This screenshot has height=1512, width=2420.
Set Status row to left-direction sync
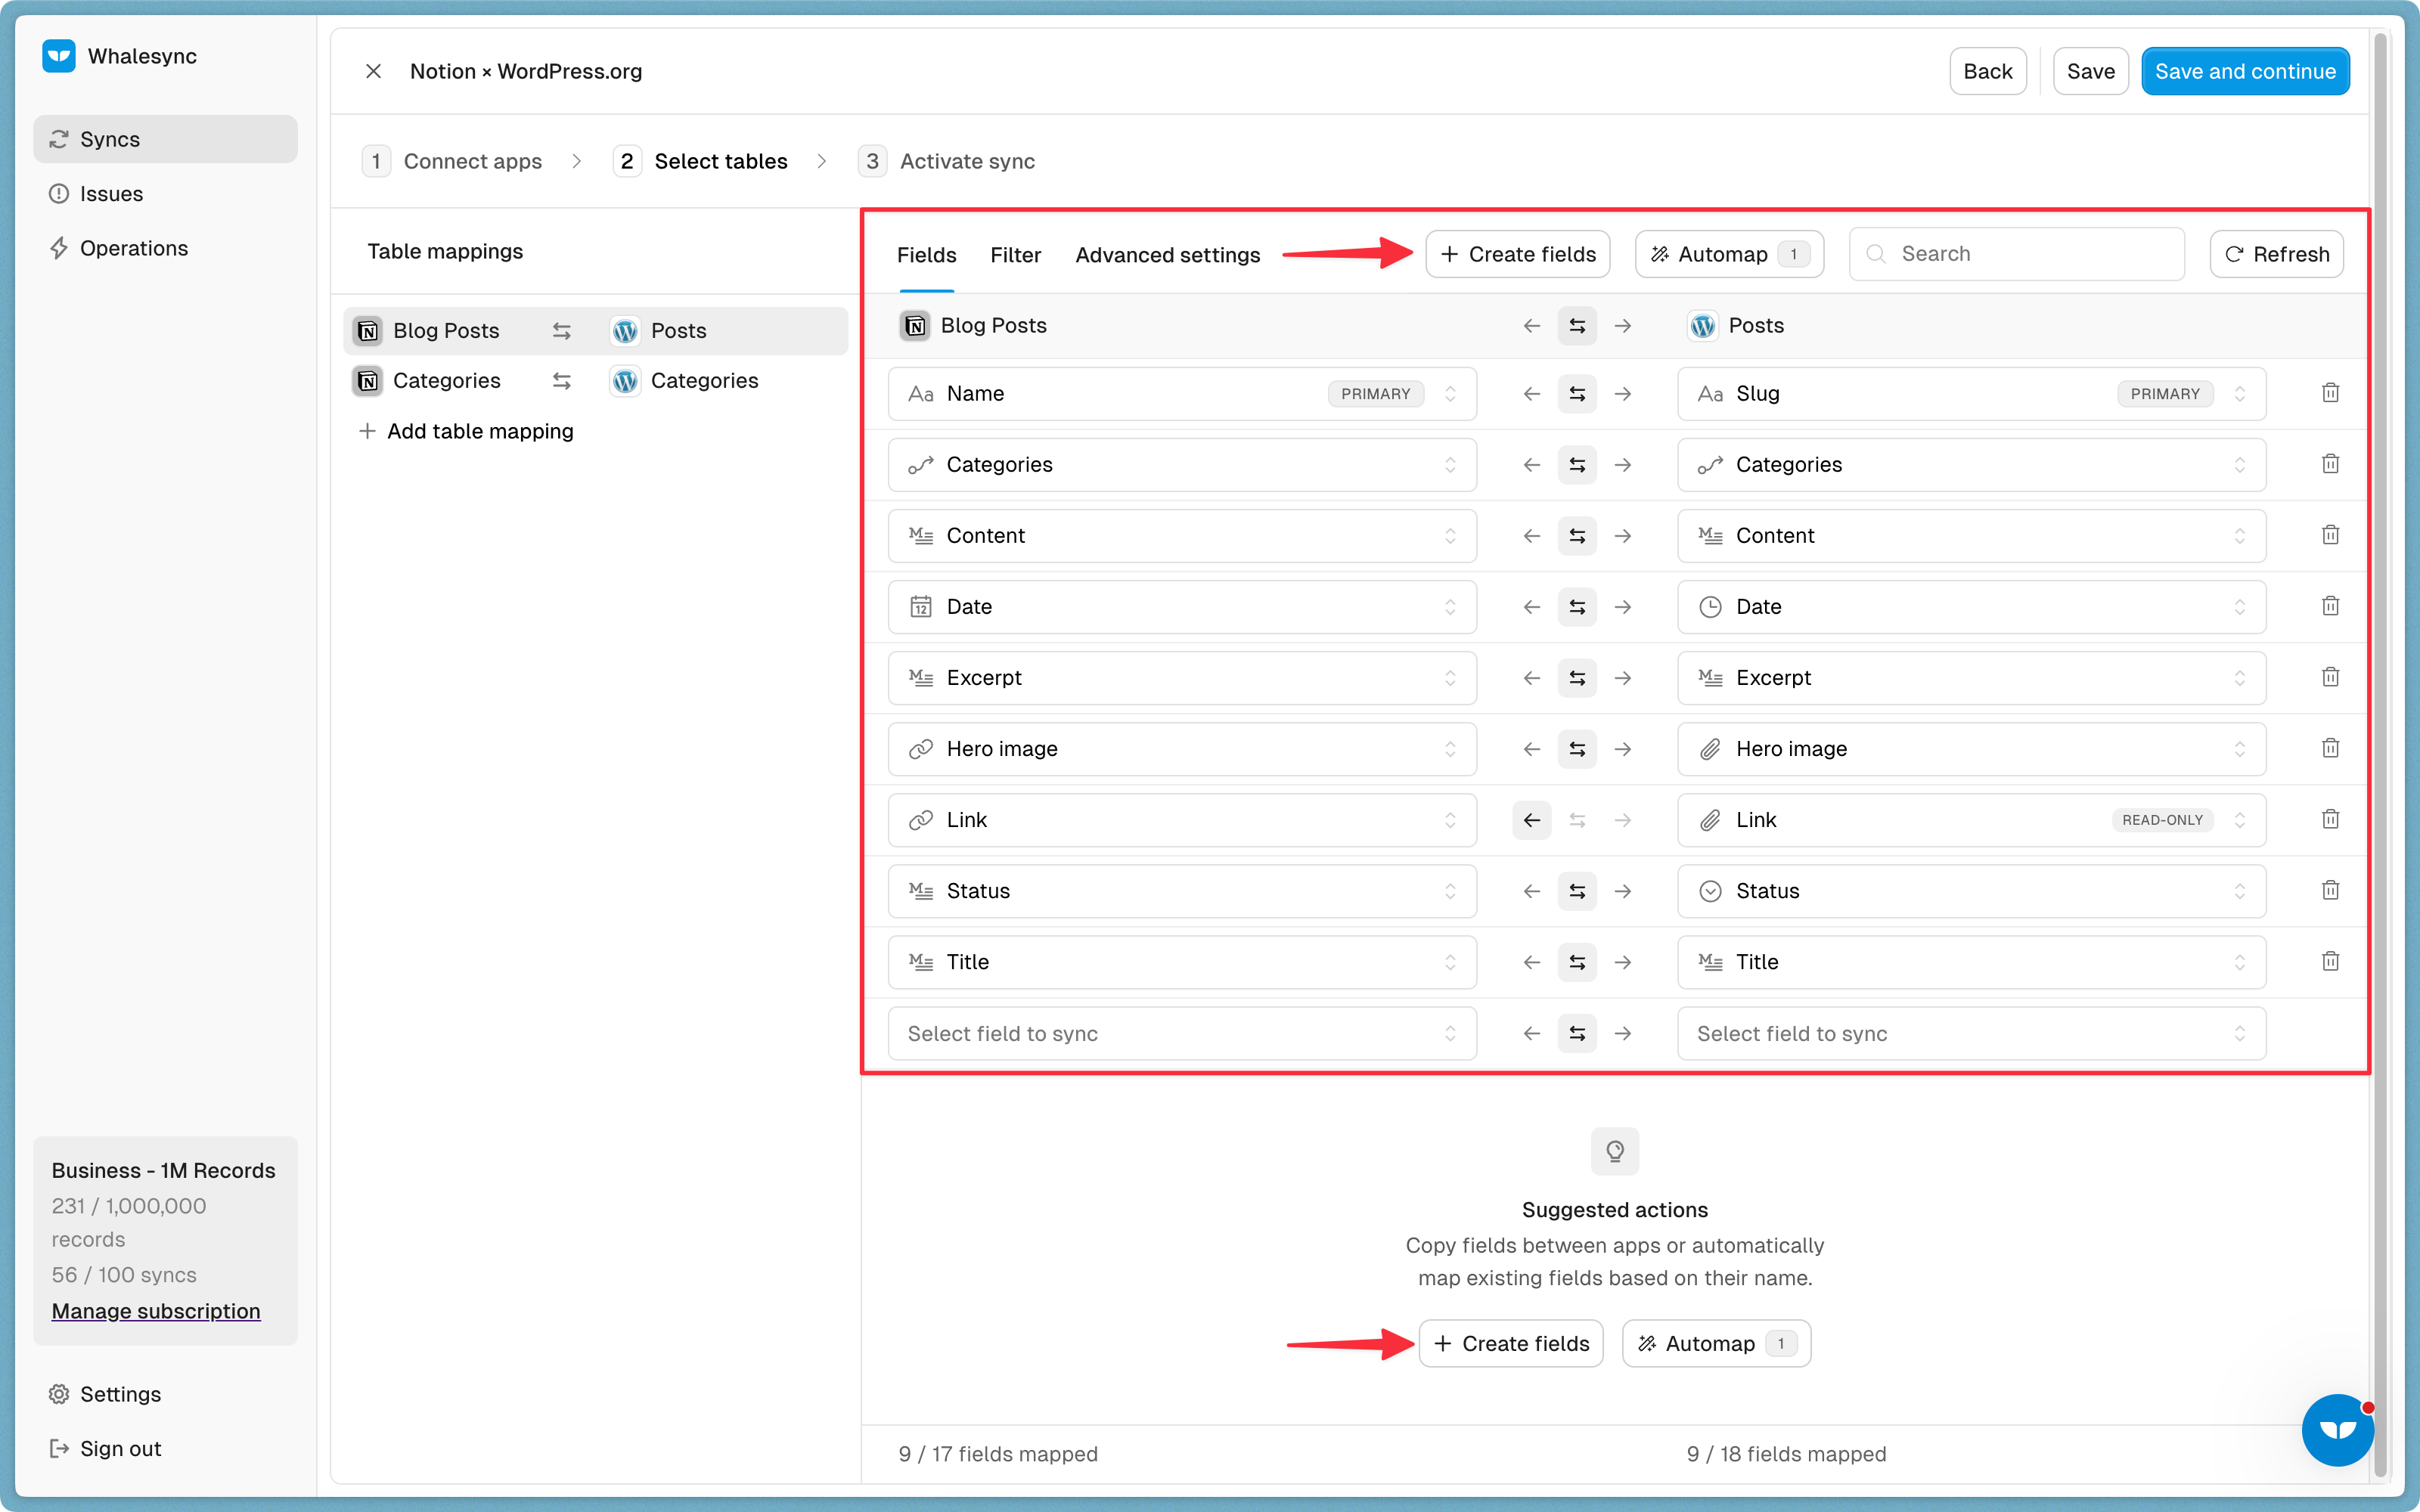[1531, 891]
